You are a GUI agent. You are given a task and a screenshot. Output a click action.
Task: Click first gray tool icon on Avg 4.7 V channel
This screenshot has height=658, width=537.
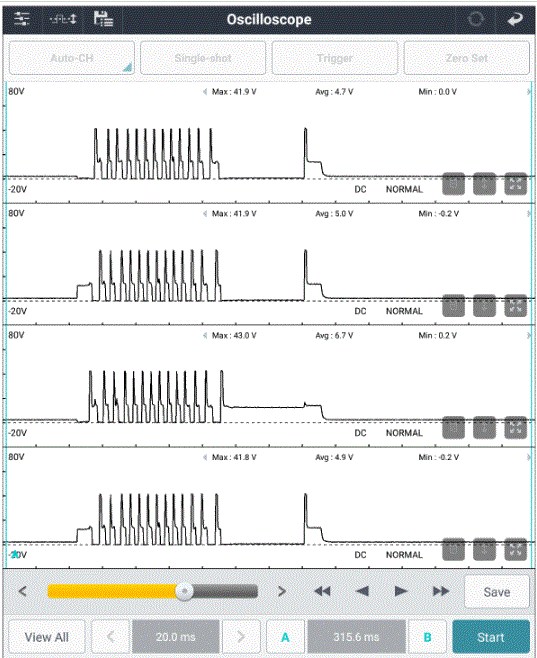coord(454,184)
